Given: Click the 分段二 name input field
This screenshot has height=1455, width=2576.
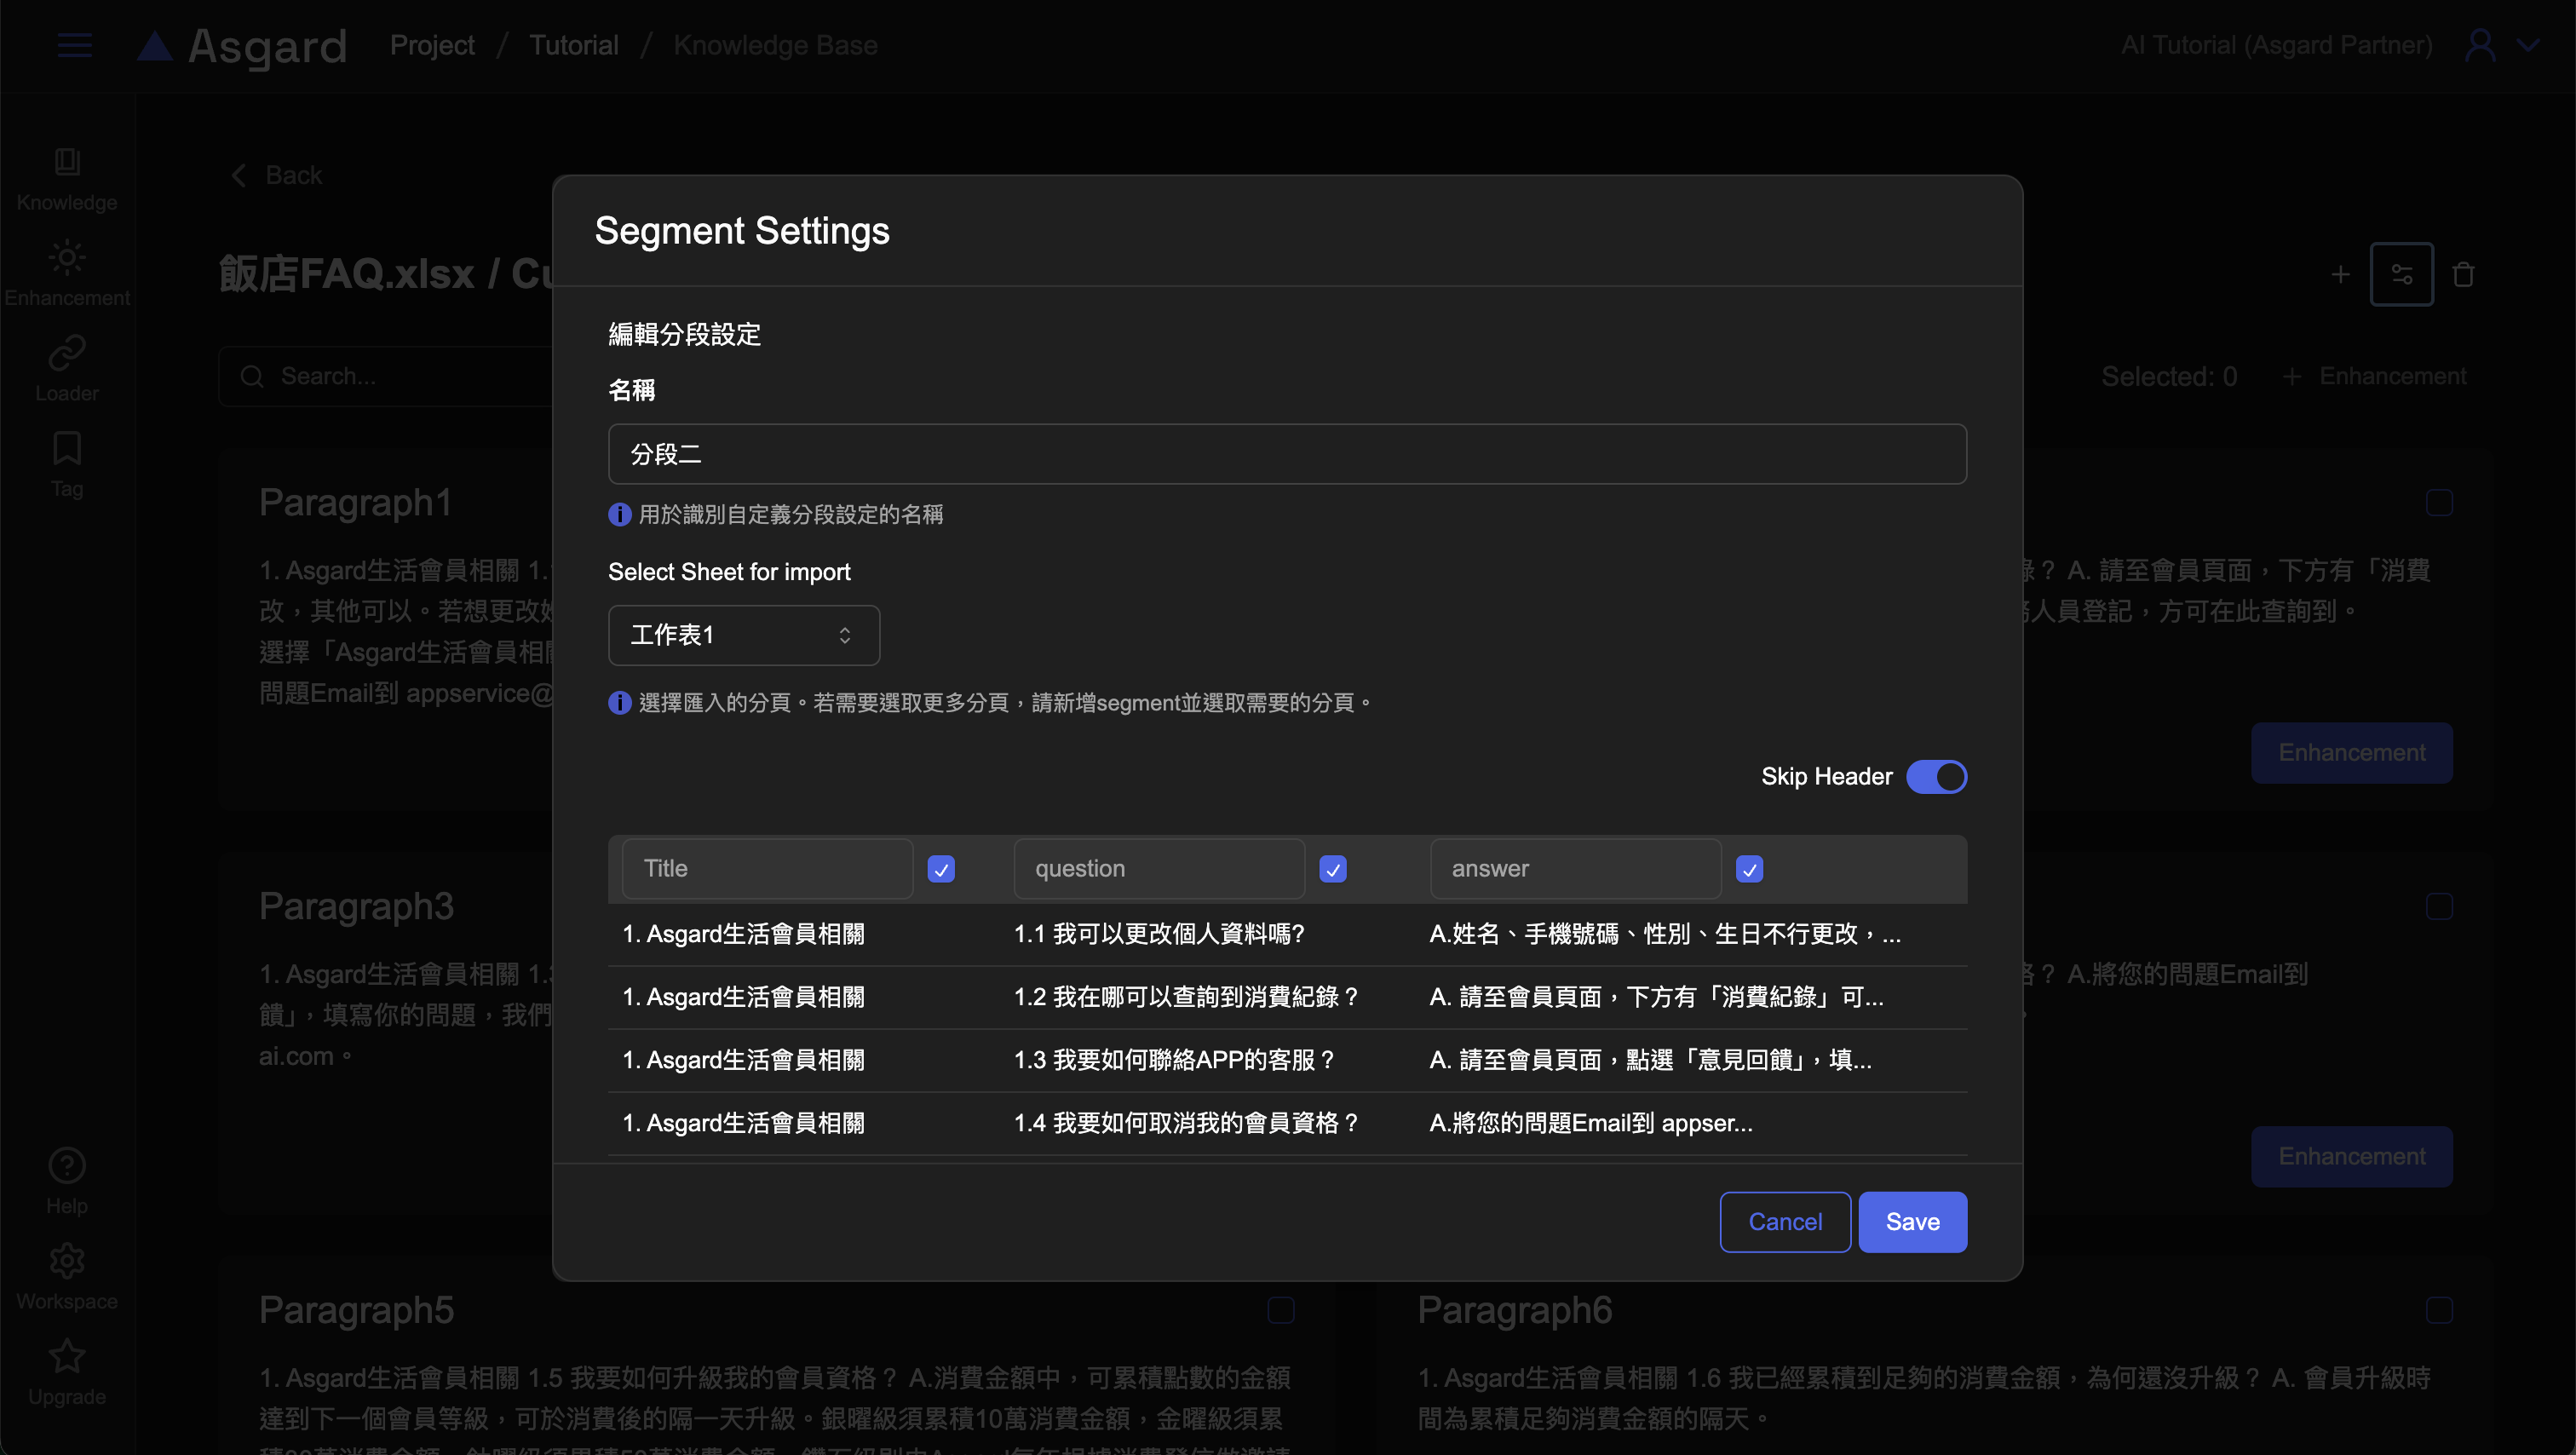Looking at the screenshot, I should point(1287,454).
